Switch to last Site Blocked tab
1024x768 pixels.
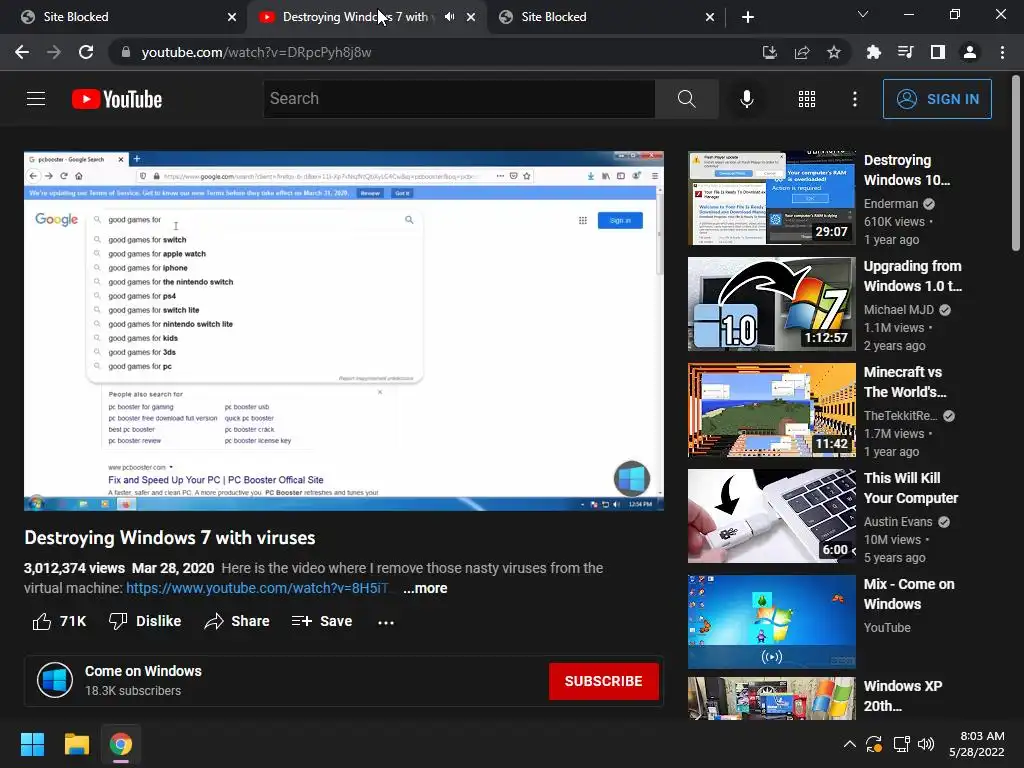pyautogui.click(x=605, y=17)
